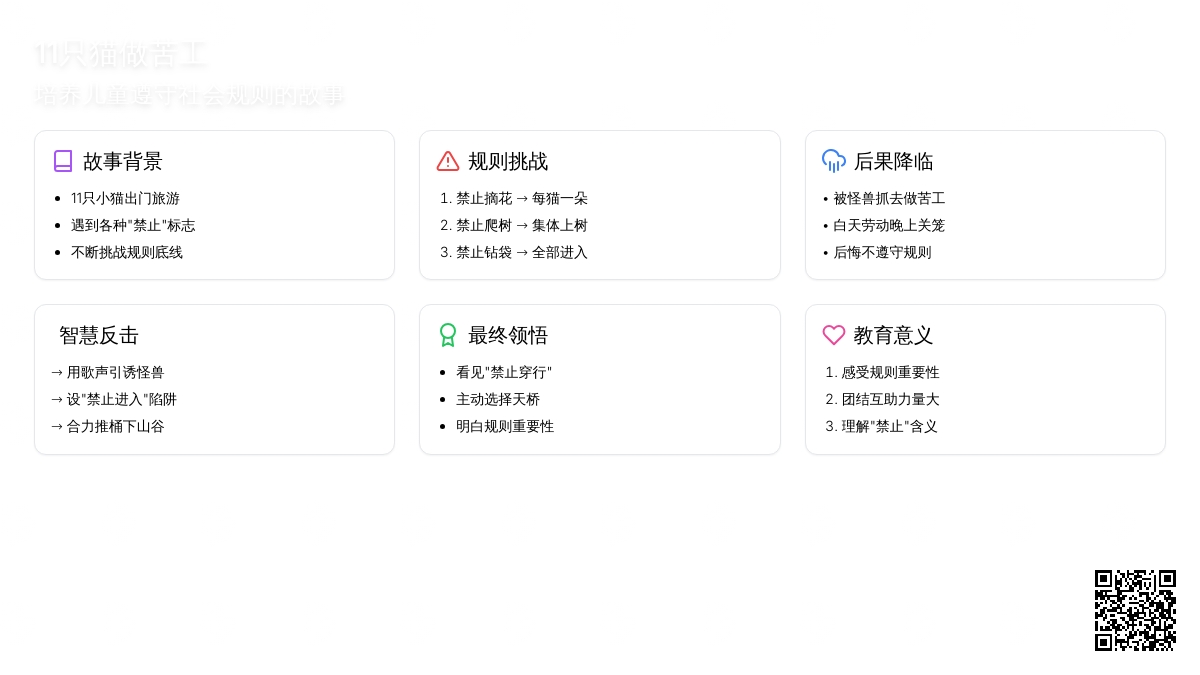Click numbered item 团结互助力量大
The height and width of the screenshot is (675, 1200).
890,399
